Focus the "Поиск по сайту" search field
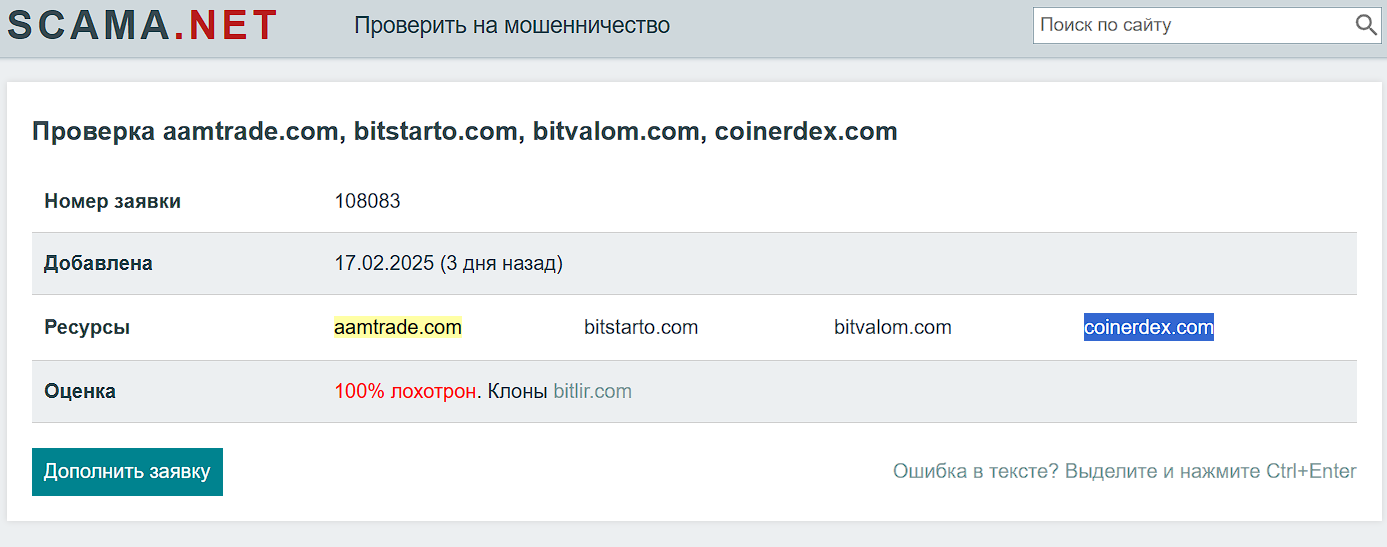Image resolution: width=1387 pixels, height=547 pixels. point(1190,25)
